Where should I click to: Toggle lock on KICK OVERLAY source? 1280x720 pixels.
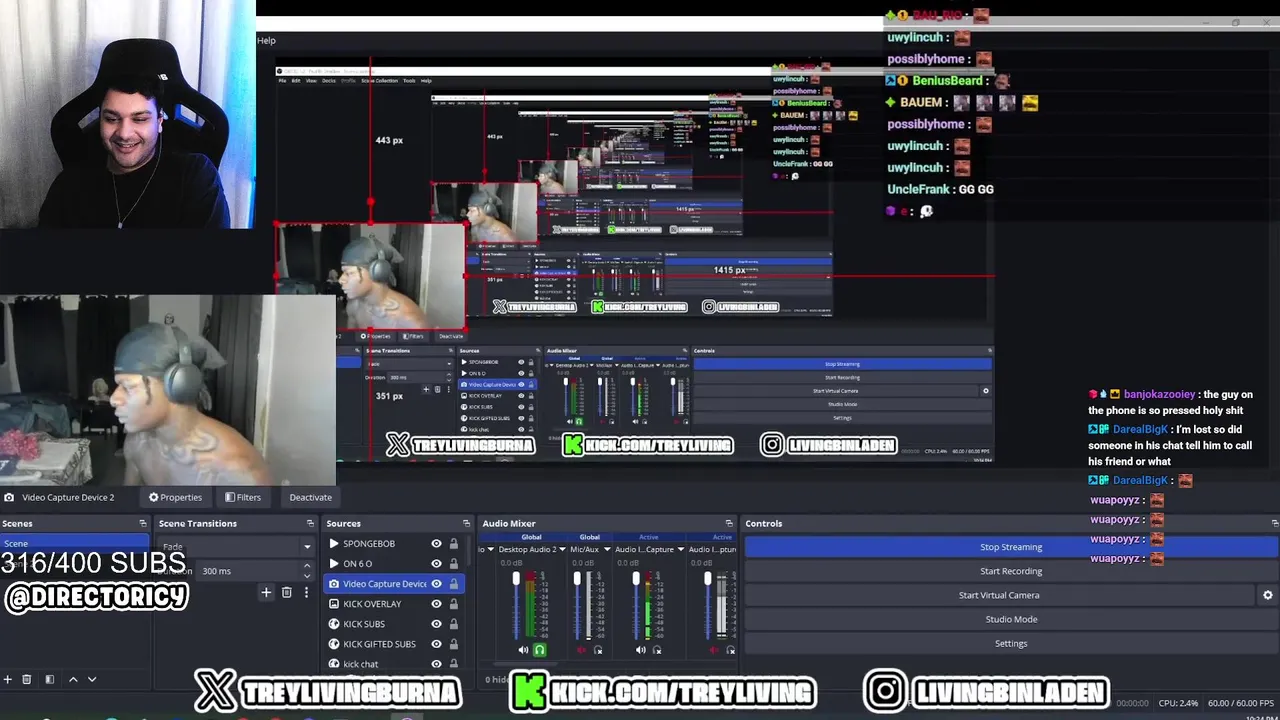pos(454,604)
